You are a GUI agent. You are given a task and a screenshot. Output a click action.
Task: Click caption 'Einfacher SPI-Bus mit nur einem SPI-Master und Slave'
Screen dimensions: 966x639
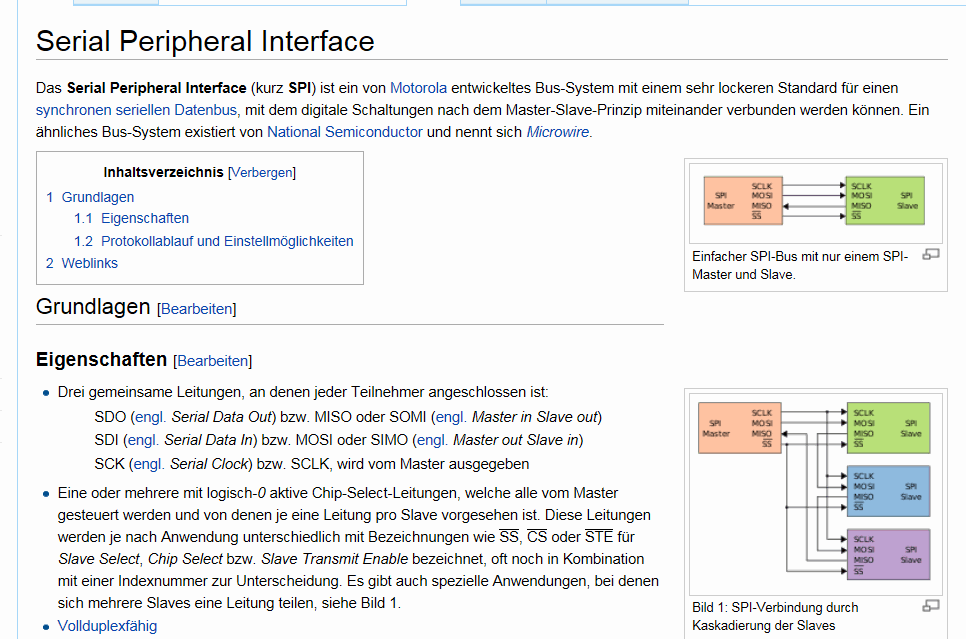(x=800, y=266)
